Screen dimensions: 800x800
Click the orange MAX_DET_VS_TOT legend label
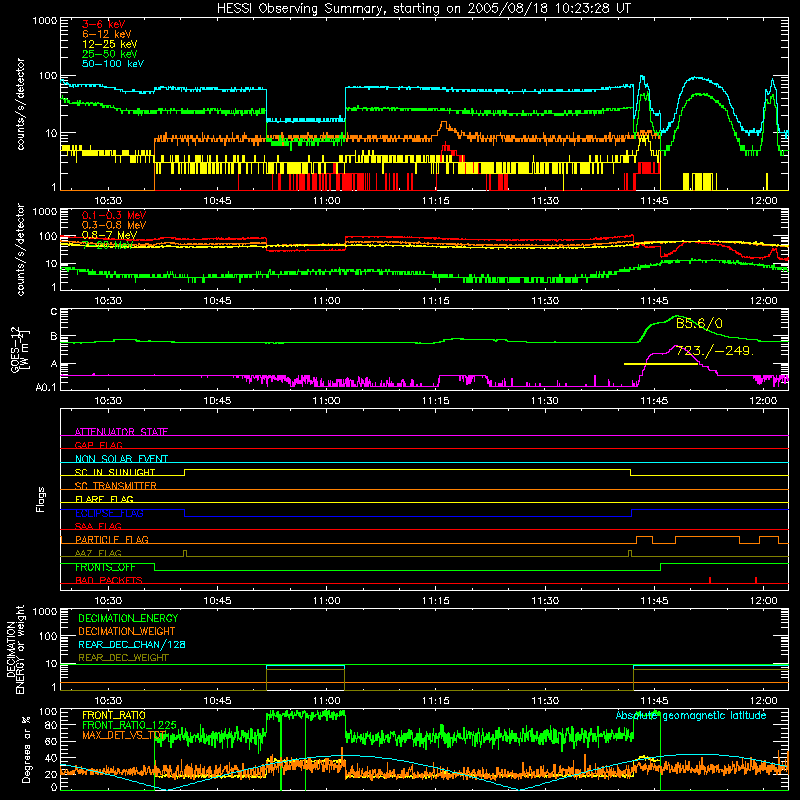pos(124,735)
